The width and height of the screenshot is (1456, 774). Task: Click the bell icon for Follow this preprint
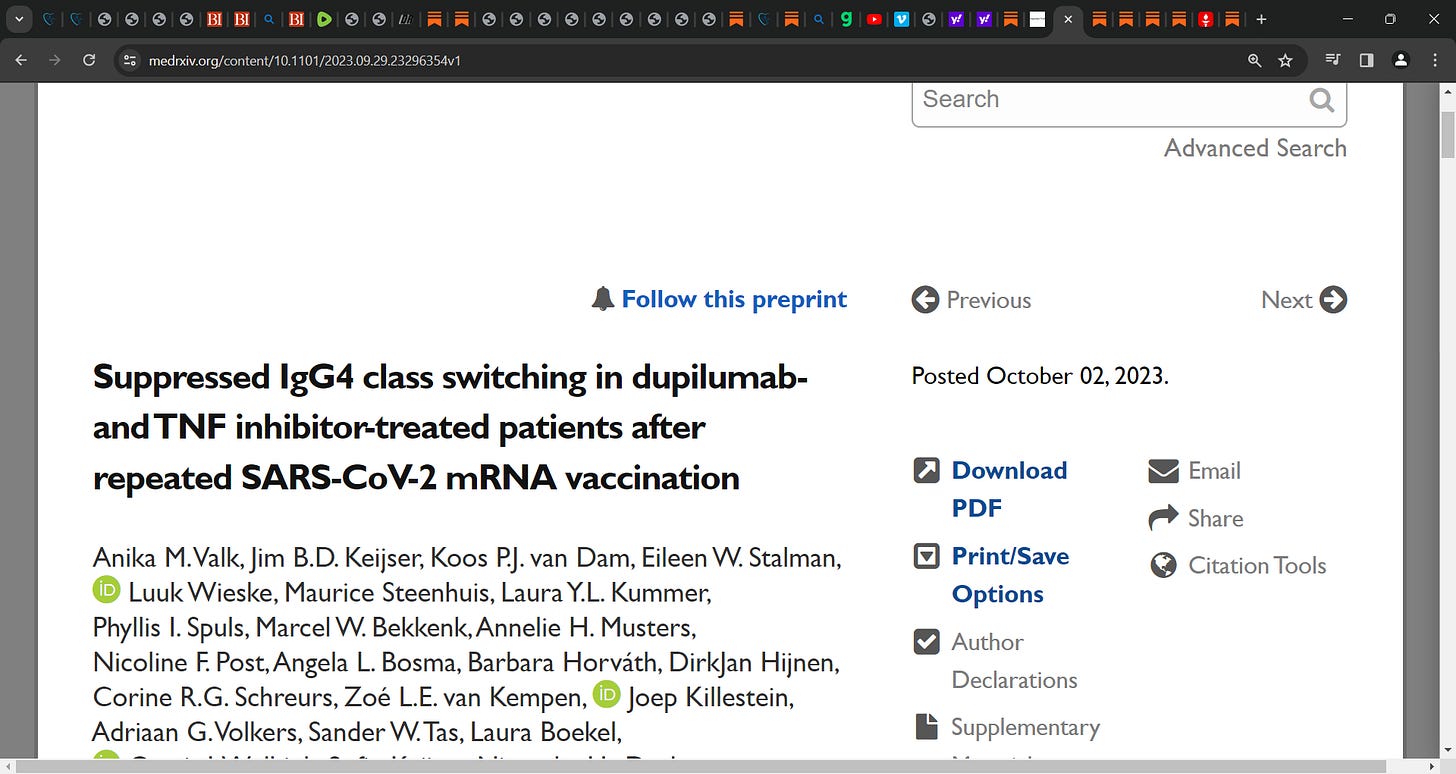(602, 299)
